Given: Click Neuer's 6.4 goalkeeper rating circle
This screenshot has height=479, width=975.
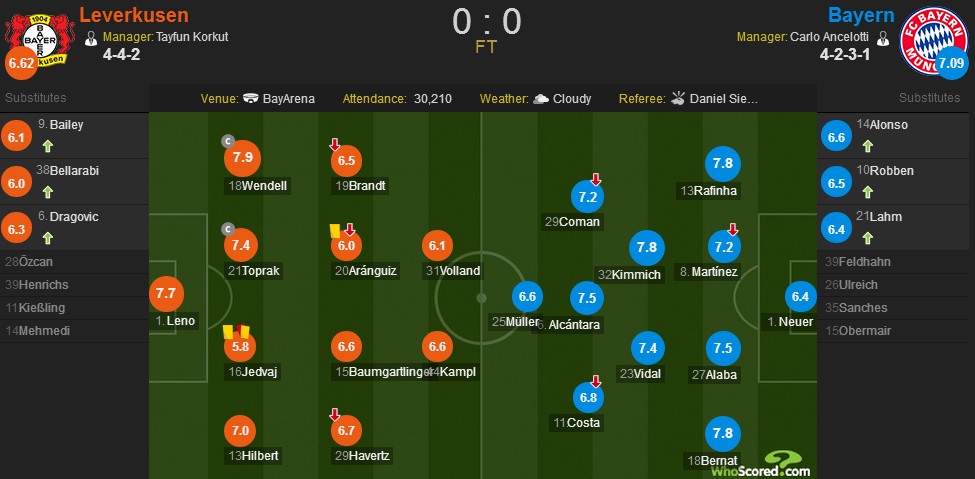Looking at the screenshot, I should (x=800, y=297).
